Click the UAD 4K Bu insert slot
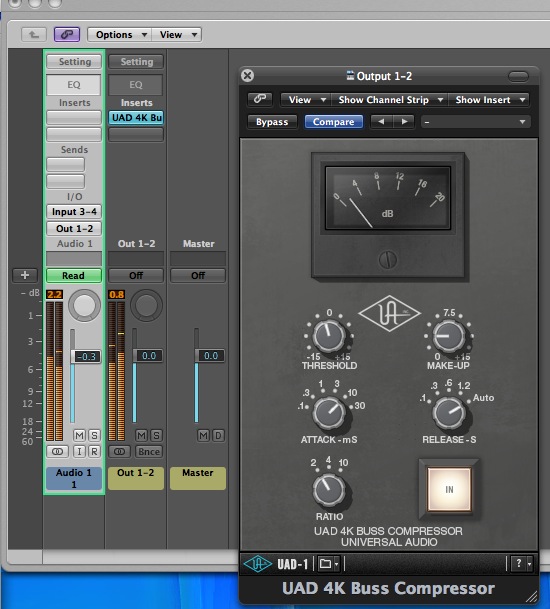 [x=136, y=117]
